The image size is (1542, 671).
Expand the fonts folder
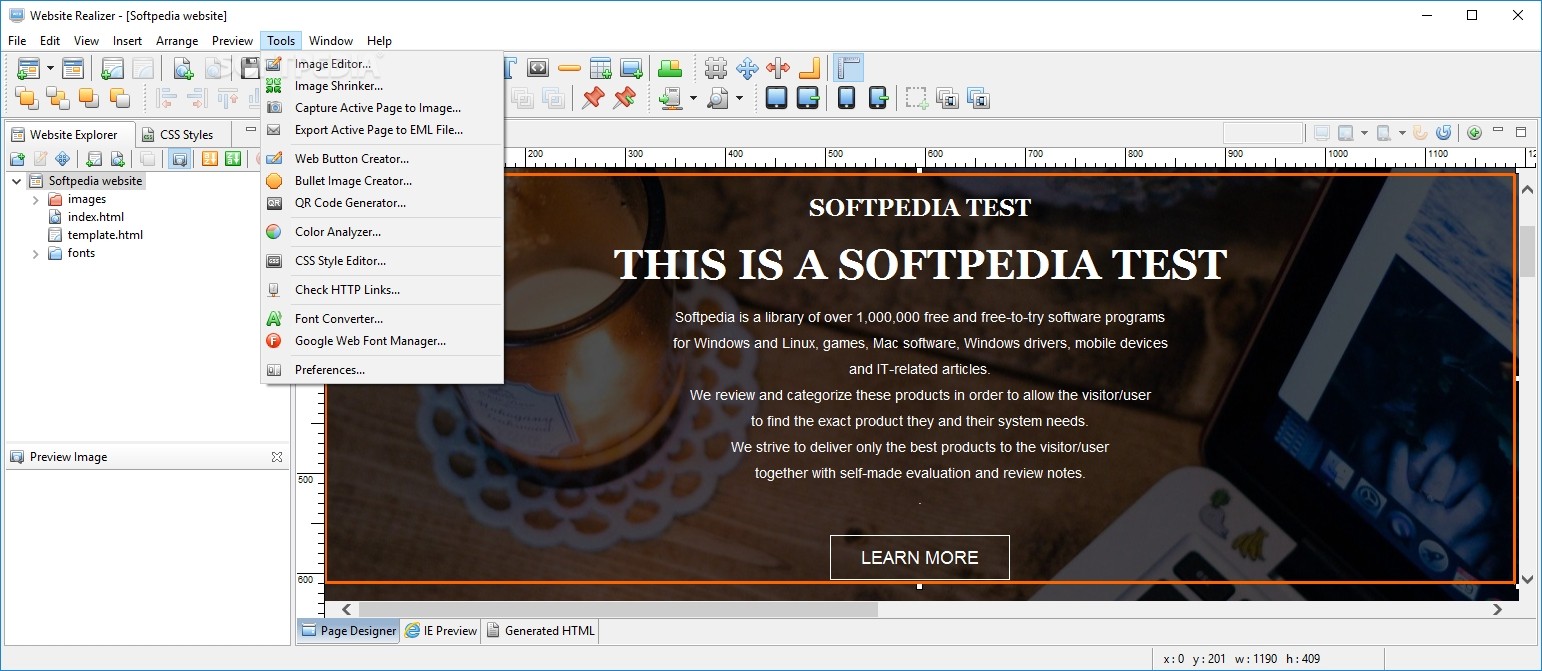(36, 253)
